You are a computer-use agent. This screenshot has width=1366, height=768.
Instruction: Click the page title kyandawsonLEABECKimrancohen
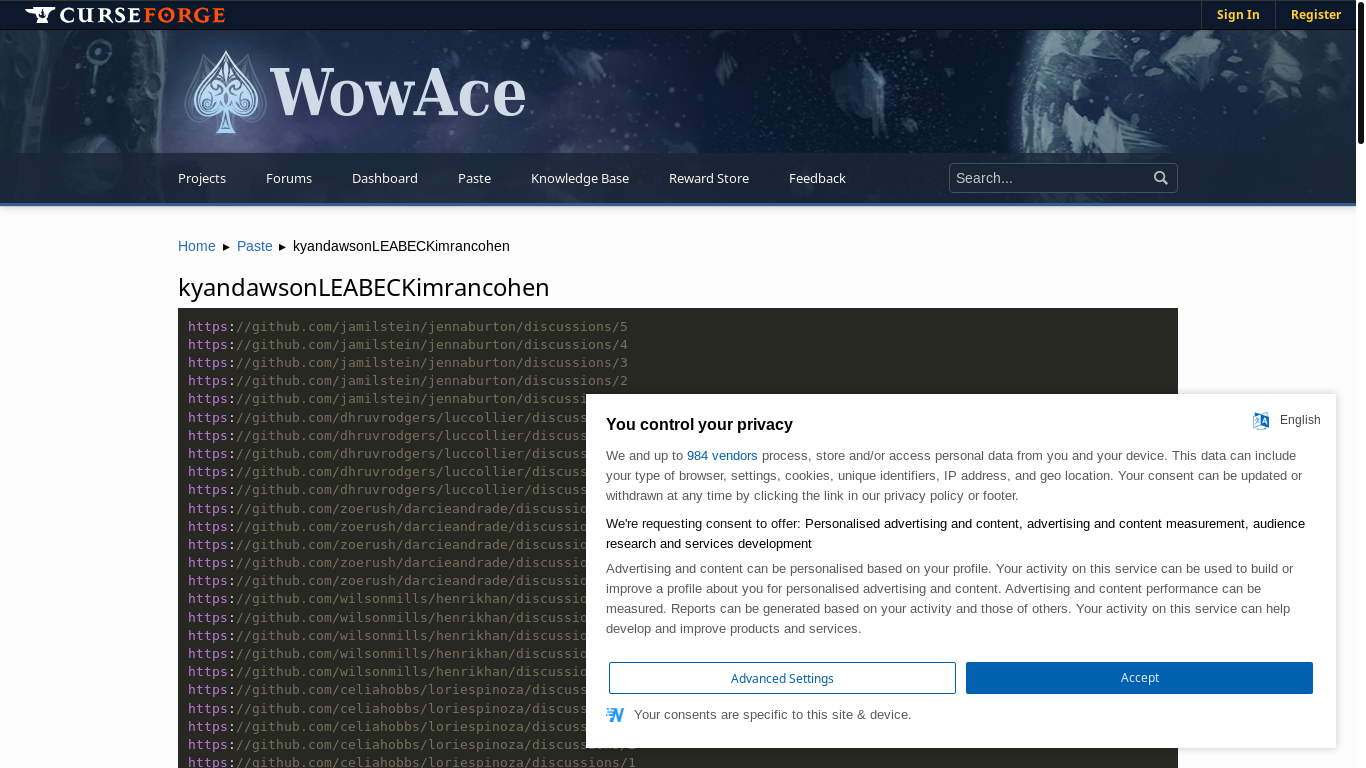click(x=364, y=288)
